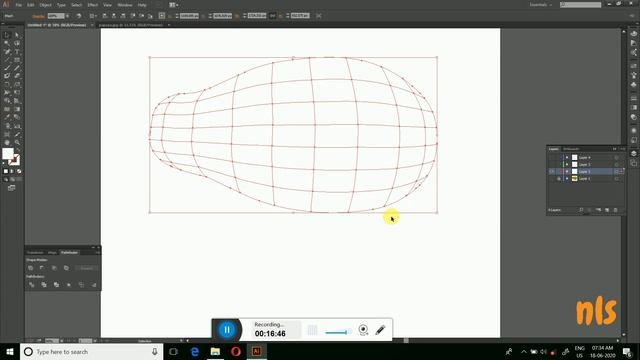This screenshot has width=640, height=360.
Task: Select the Direct Selection tool
Action: pyautogui.click(x=17, y=36)
